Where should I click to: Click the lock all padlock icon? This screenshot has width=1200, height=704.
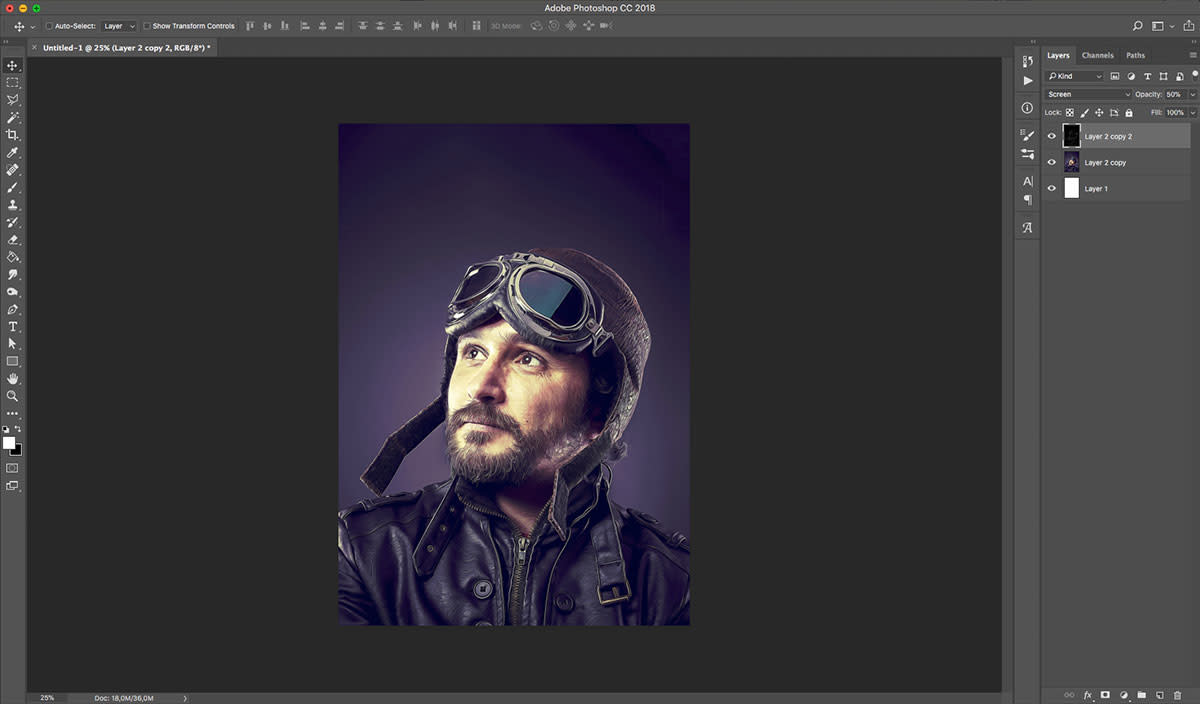pos(1129,113)
